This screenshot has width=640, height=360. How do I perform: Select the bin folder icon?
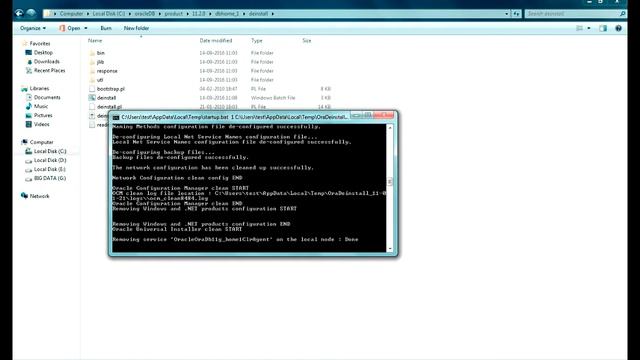click(x=92, y=53)
